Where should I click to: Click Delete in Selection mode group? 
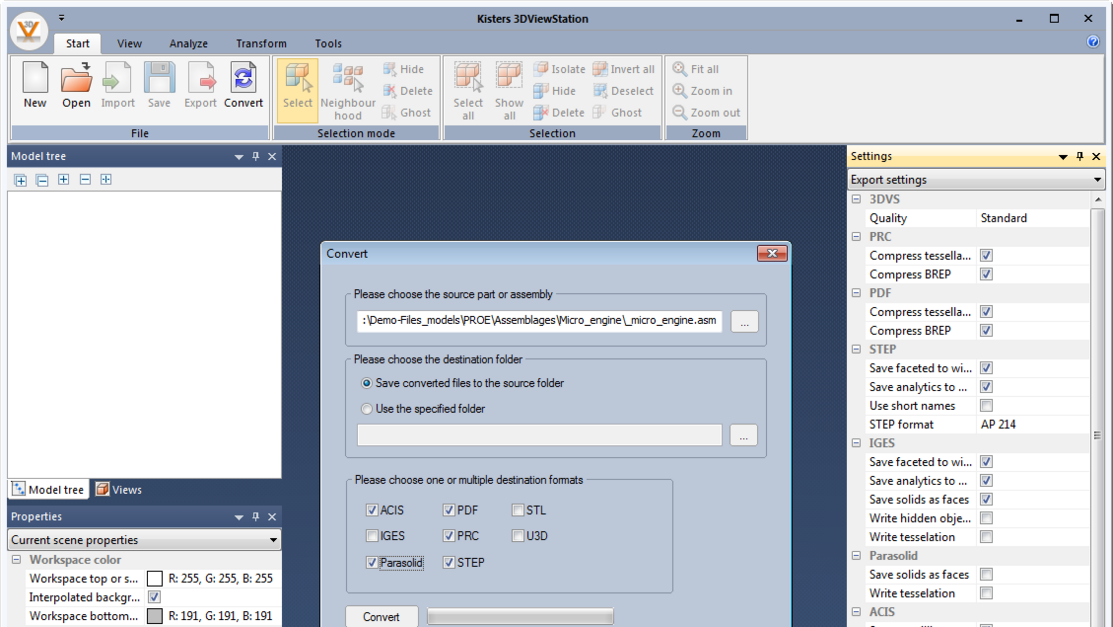(407, 91)
